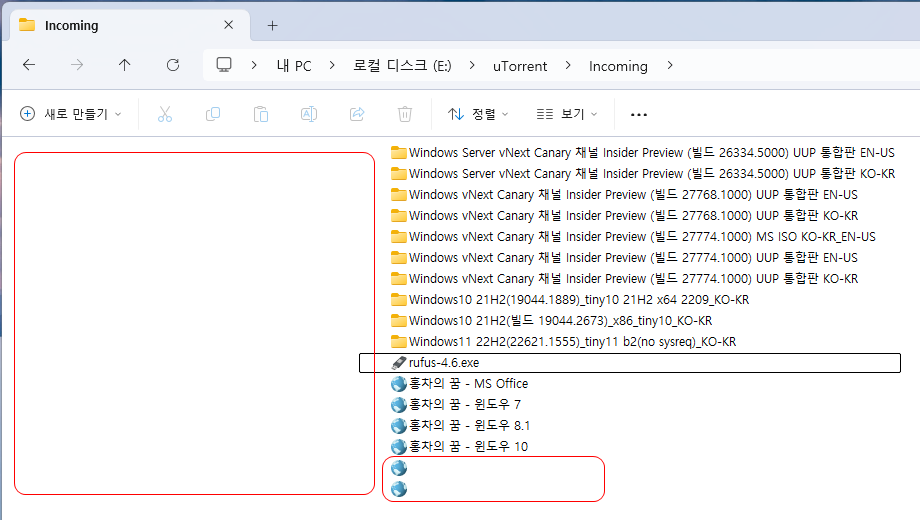Navigate to uTorrent breadcrumb
Viewport: 920px width, 520px height.
(x=520, y=66)
